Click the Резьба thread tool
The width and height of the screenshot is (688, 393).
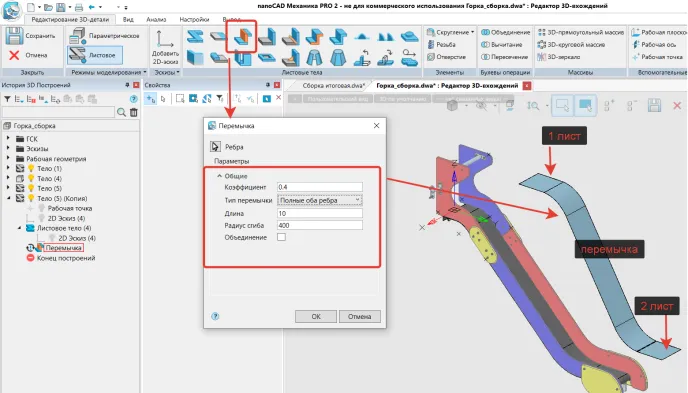[441, 45]
